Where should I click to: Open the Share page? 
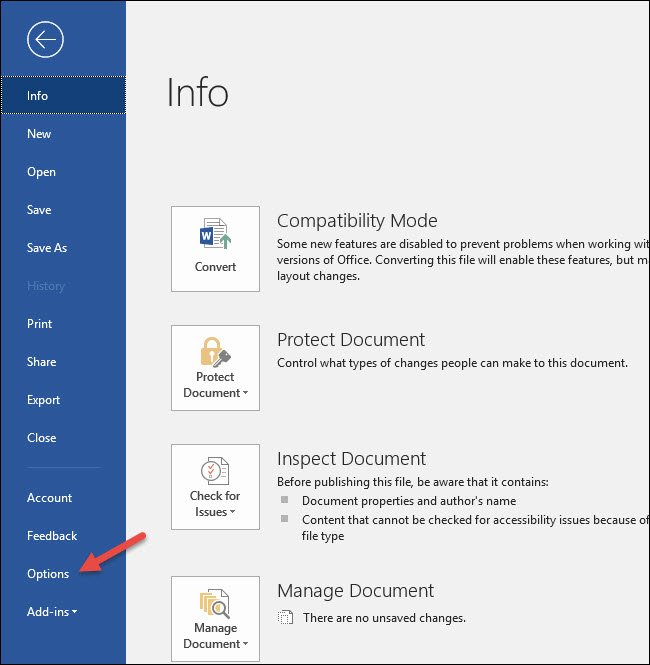click(41, 362)
